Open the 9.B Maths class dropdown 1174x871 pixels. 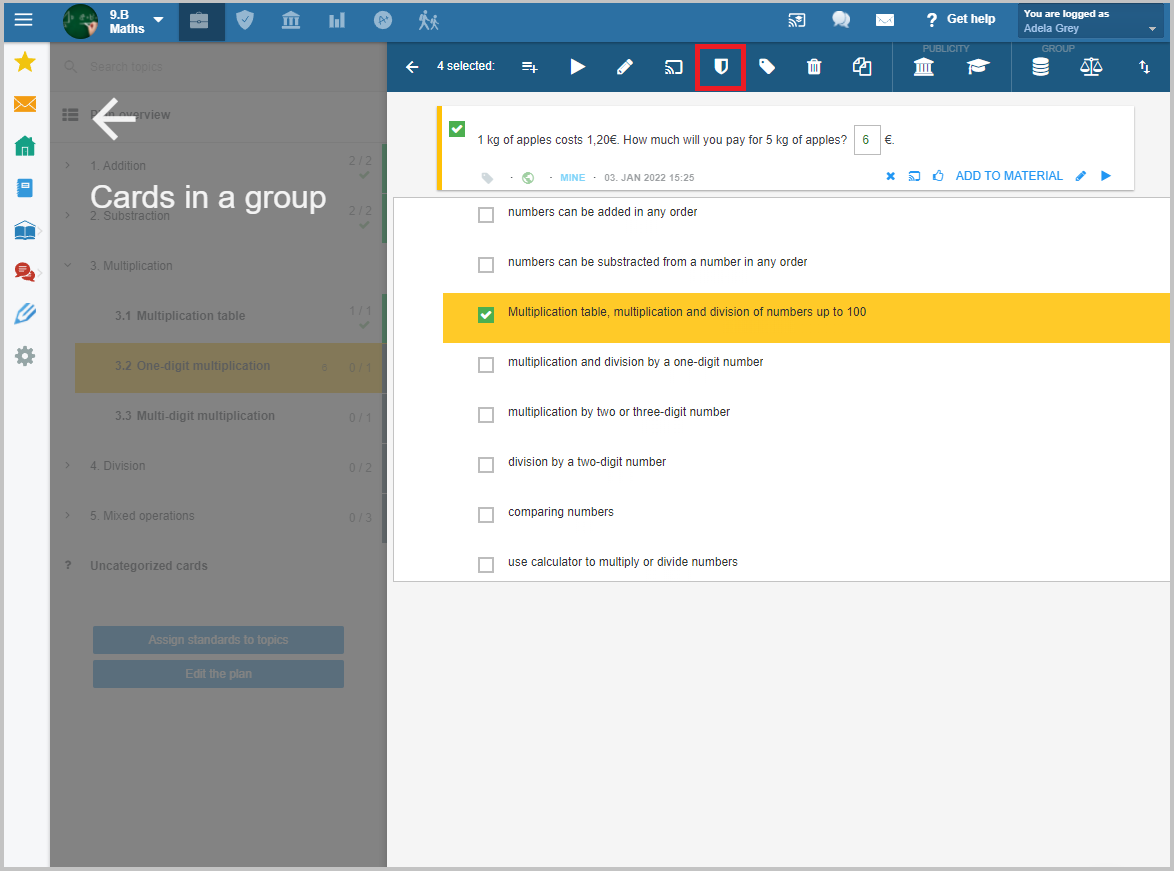158,19
